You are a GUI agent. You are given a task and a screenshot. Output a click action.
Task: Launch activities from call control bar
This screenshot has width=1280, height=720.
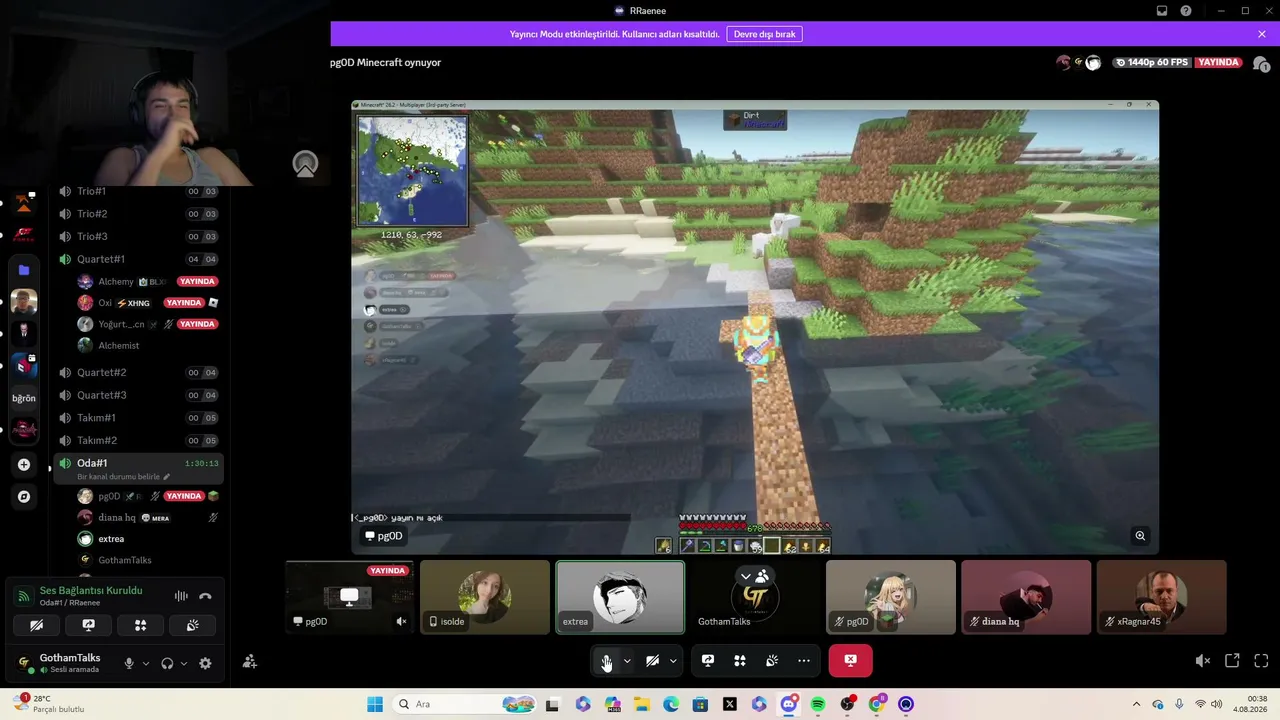tap(740, 661)
